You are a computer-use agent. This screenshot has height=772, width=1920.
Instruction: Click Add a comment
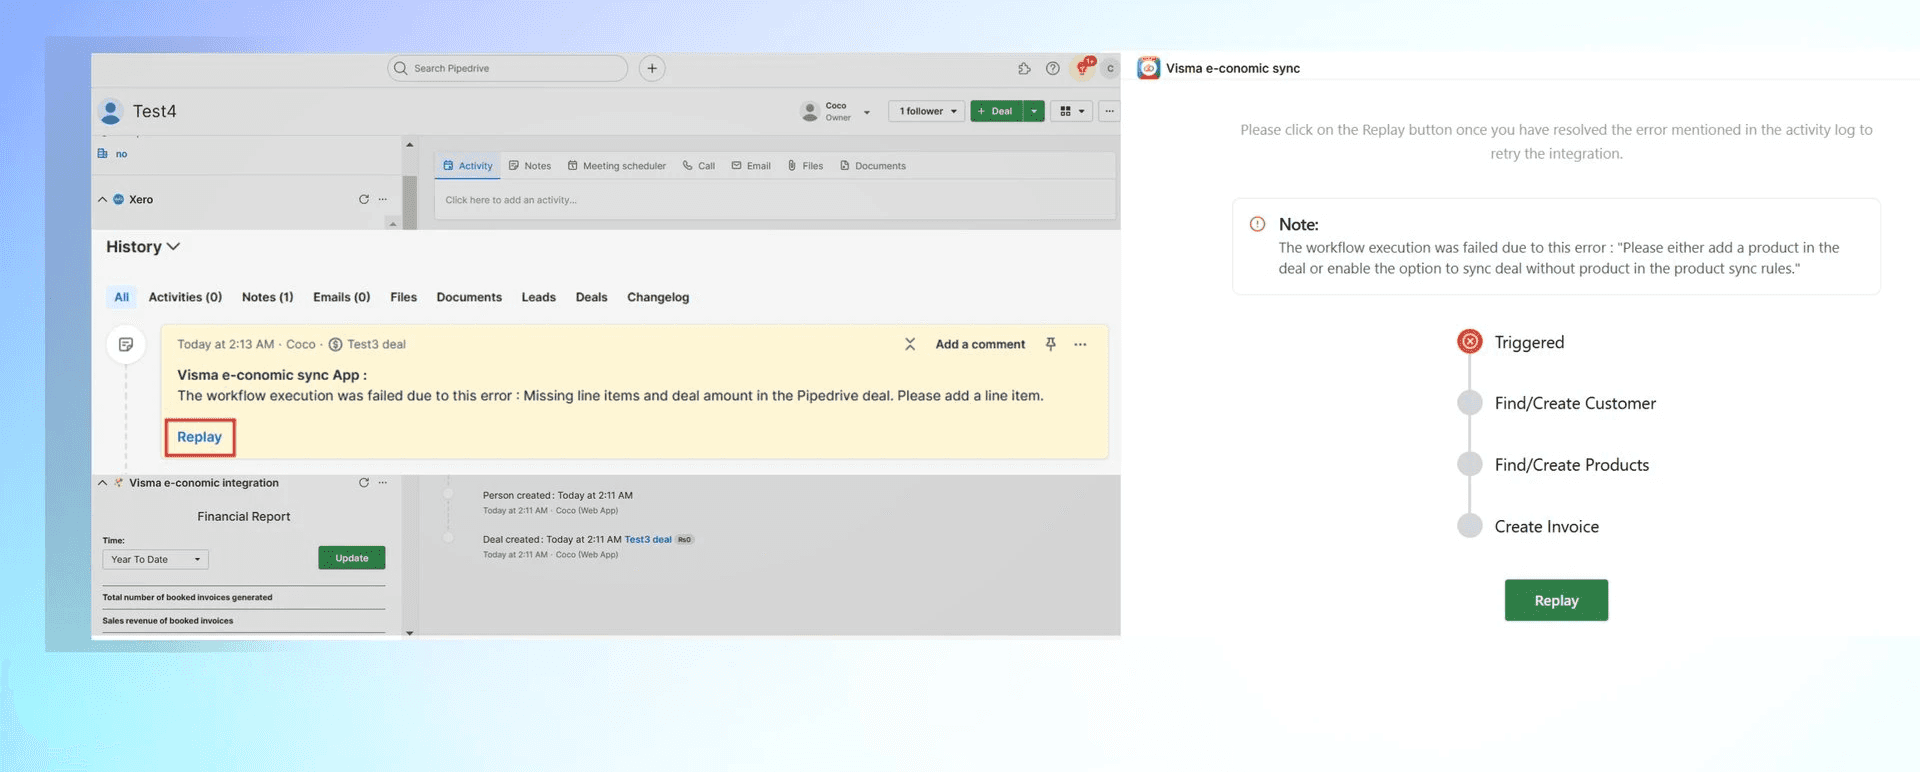[x=980, y=344]
